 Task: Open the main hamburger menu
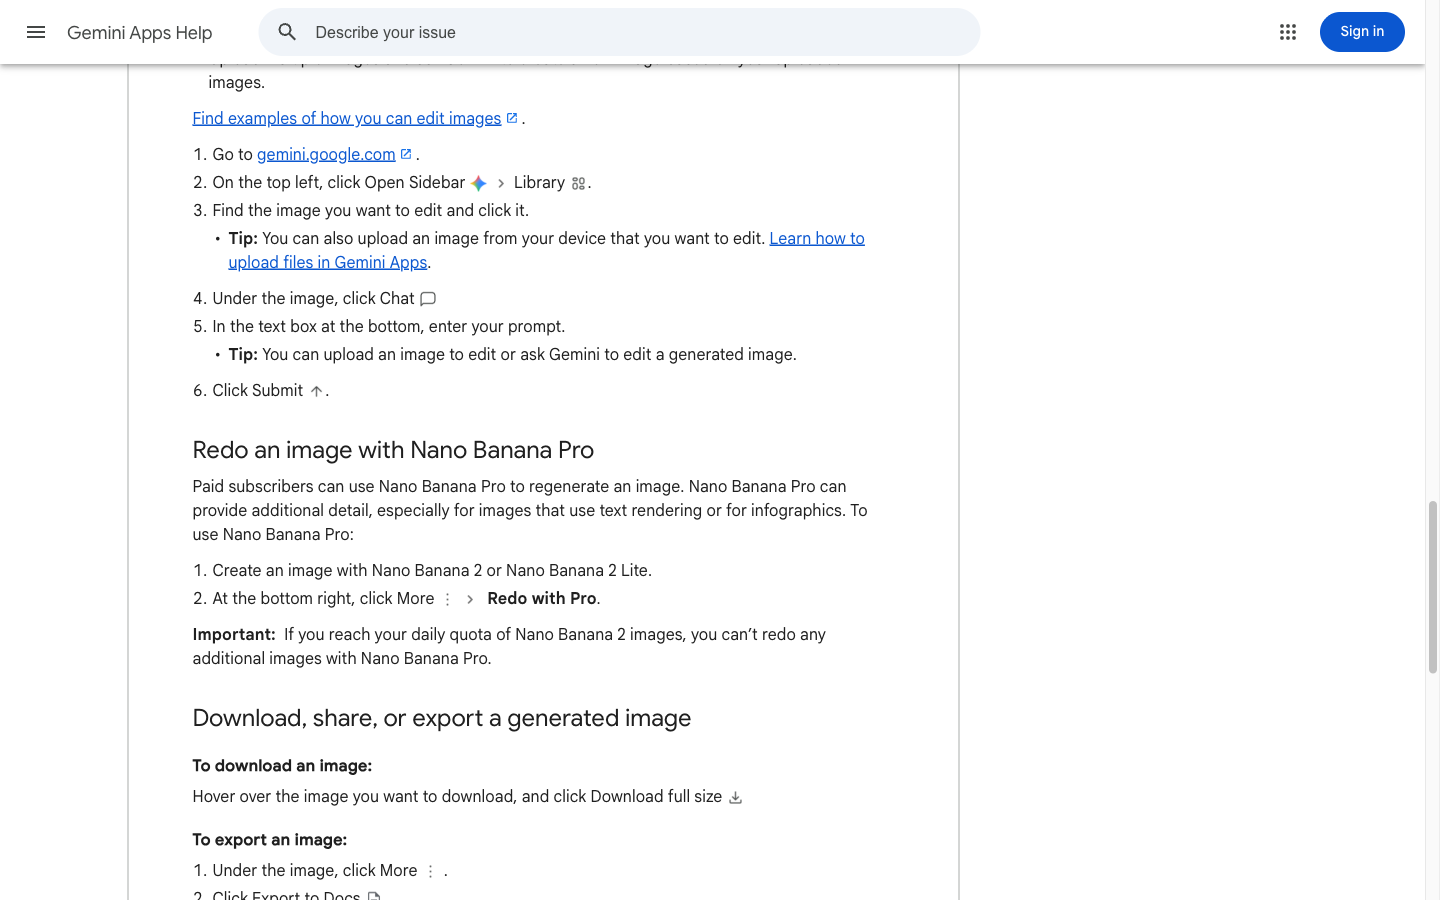36,32
